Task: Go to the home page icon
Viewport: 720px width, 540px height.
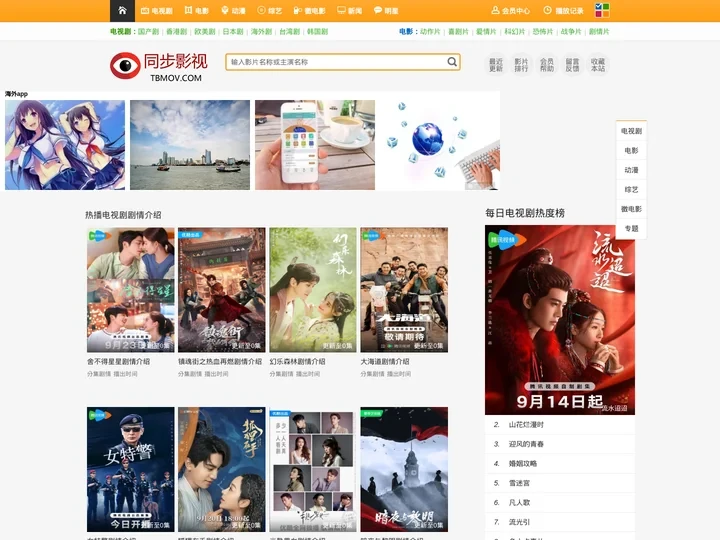Action: click(122, 11)
